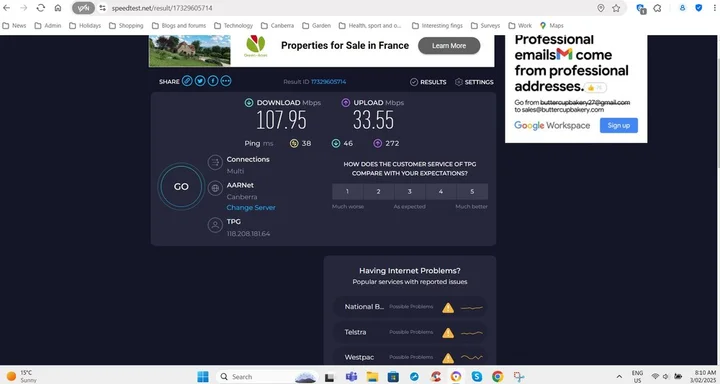Rate TPG customer service 4
The height and width of the screenshot is (384, 720).
pos(441,192)
